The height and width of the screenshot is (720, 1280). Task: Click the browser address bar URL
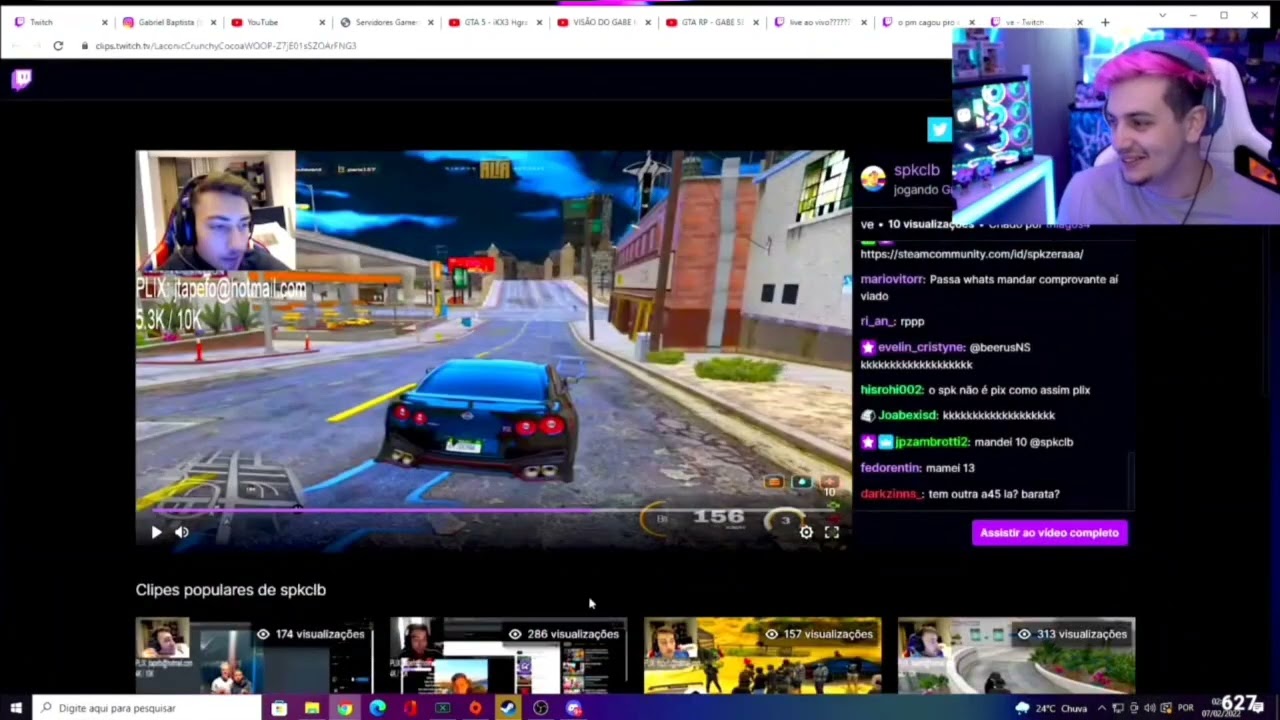[226, 46]
